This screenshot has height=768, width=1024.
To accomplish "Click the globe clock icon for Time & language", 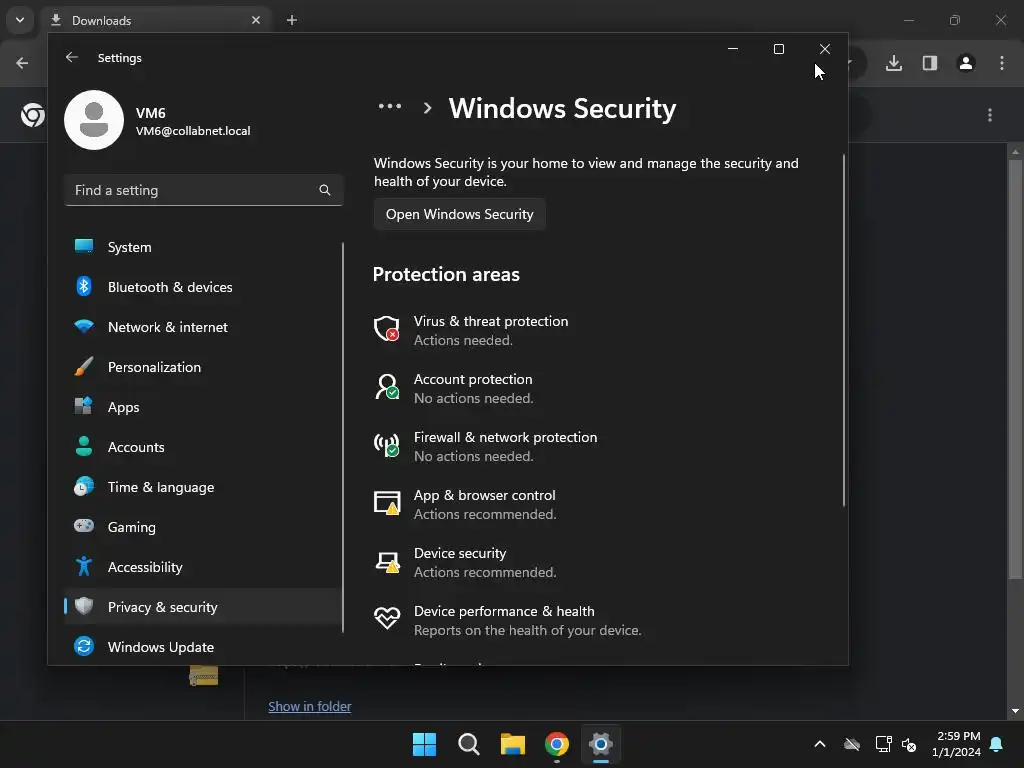I will click(x=84, y=486).
